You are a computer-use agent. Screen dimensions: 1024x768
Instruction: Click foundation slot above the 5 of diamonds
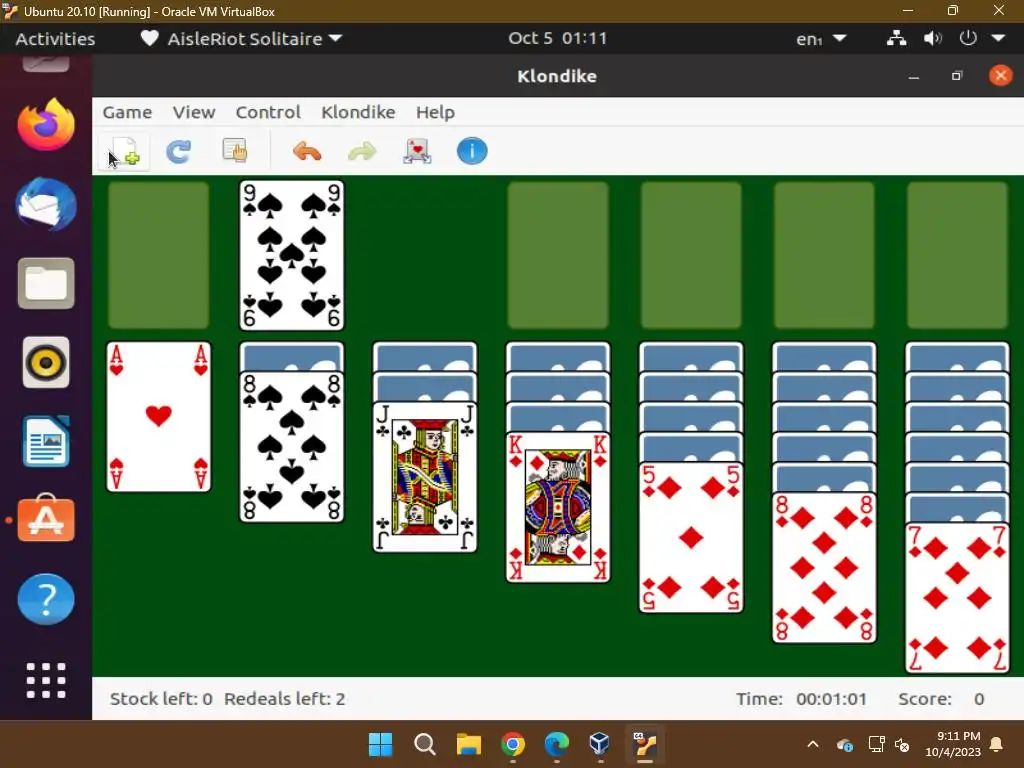pyautogui.click(x=691, y=255)
